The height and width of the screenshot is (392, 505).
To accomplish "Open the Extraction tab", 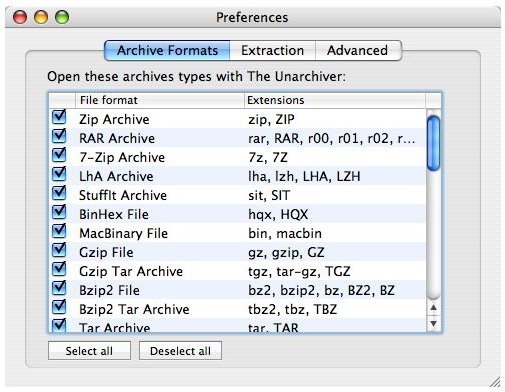I will point(272,51).
